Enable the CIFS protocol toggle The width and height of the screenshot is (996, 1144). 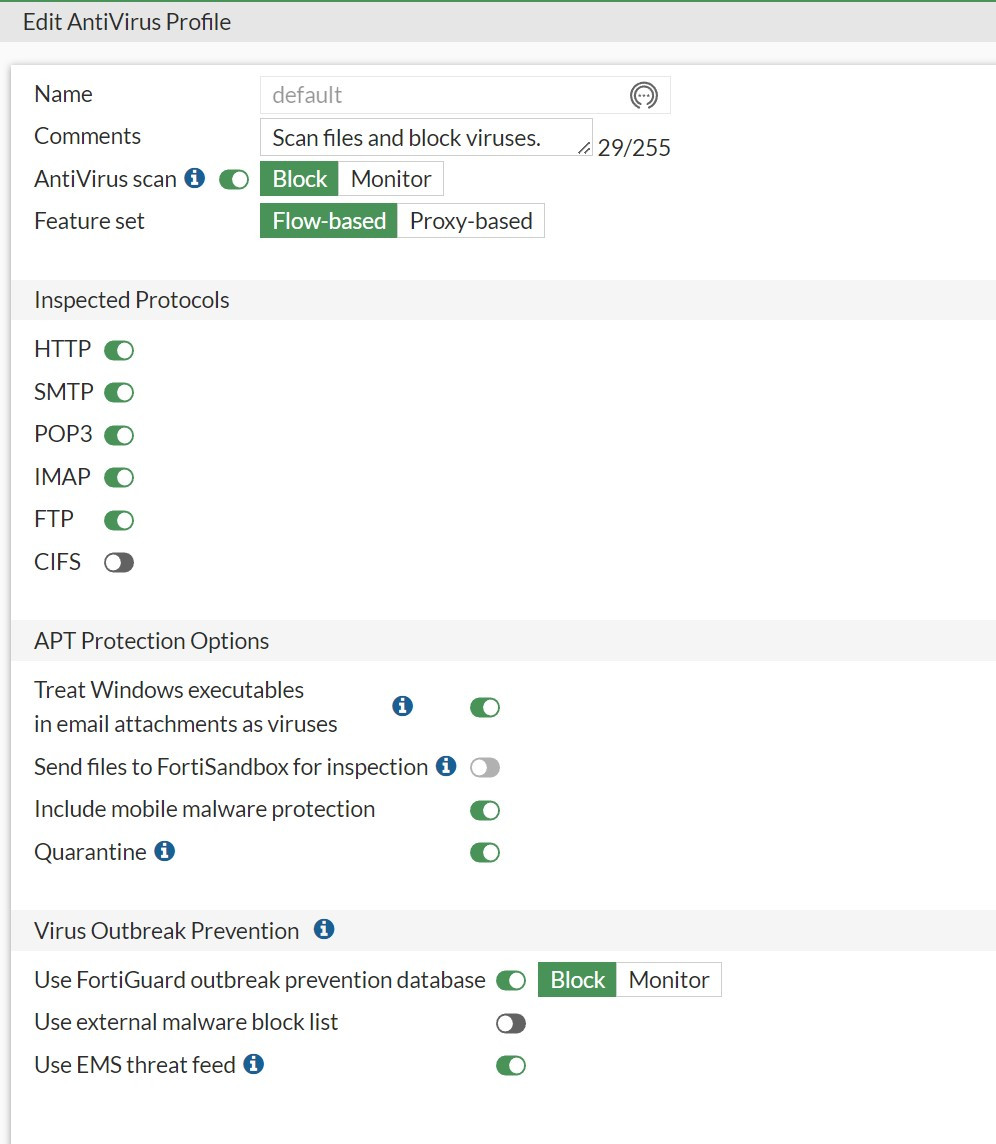tap(119, 563)
